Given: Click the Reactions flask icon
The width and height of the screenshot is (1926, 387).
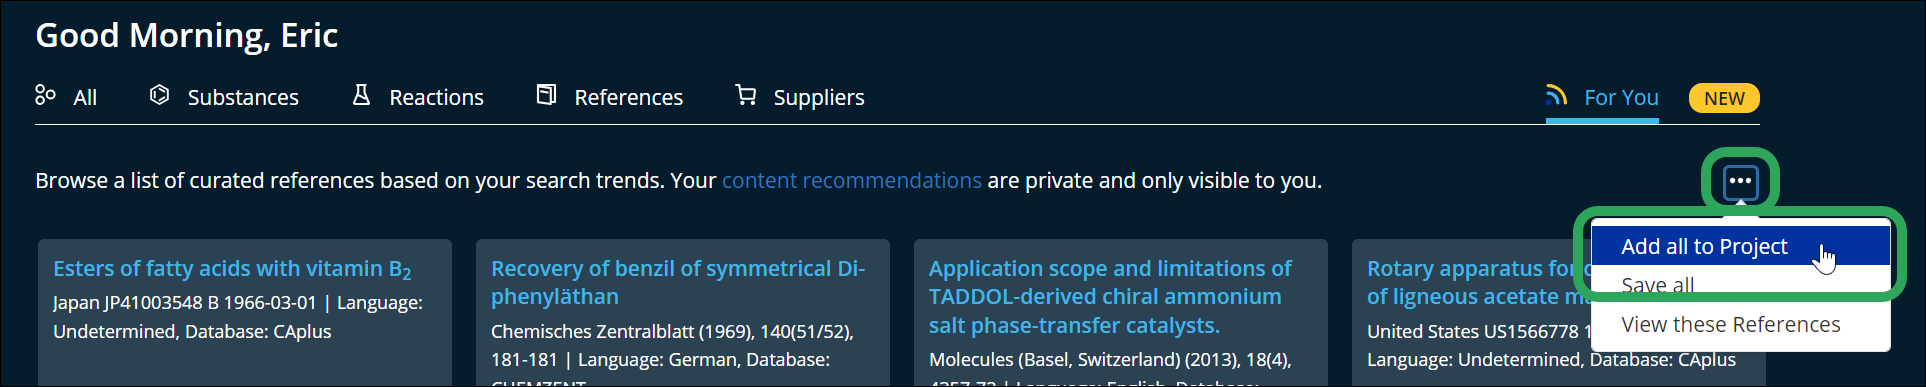Looking at the screenshot, I should click(x=361, y=95).
